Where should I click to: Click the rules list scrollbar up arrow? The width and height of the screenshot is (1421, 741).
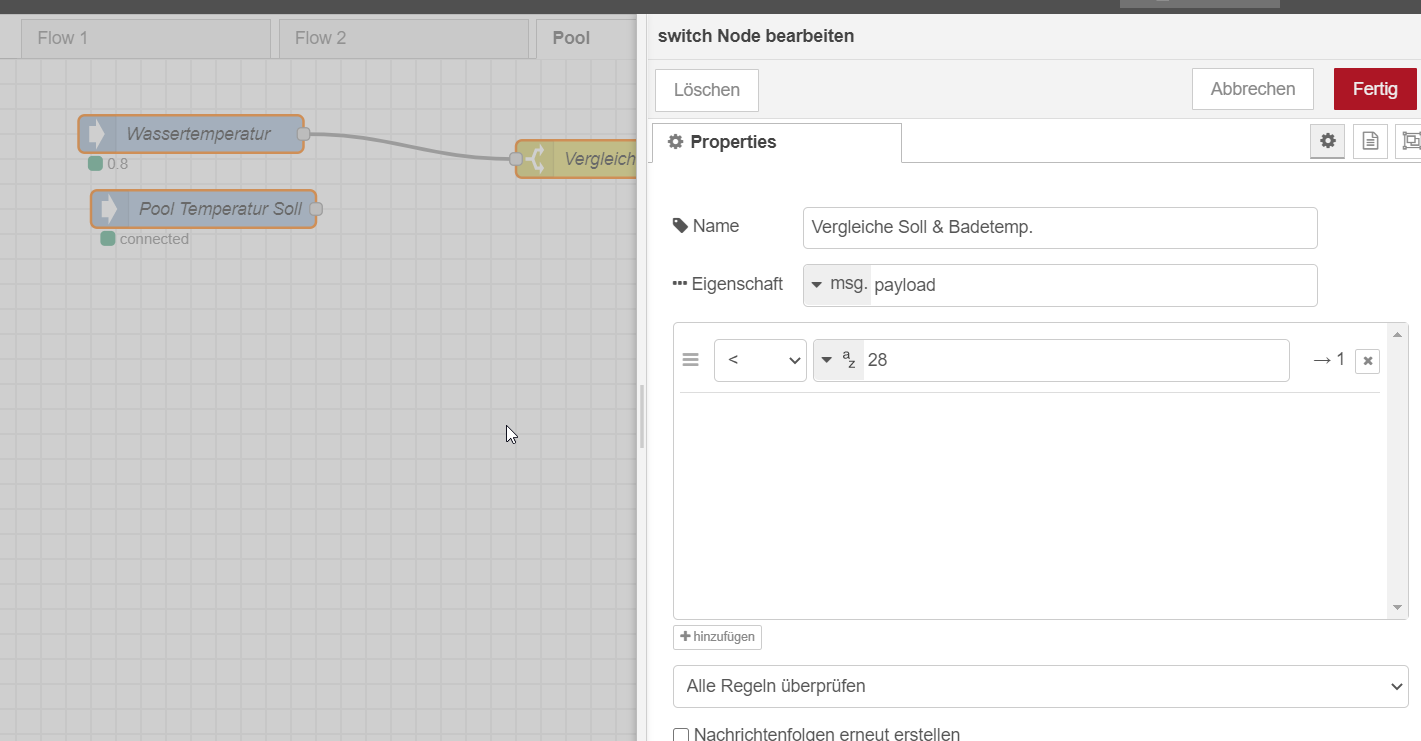click(1398, 334)
